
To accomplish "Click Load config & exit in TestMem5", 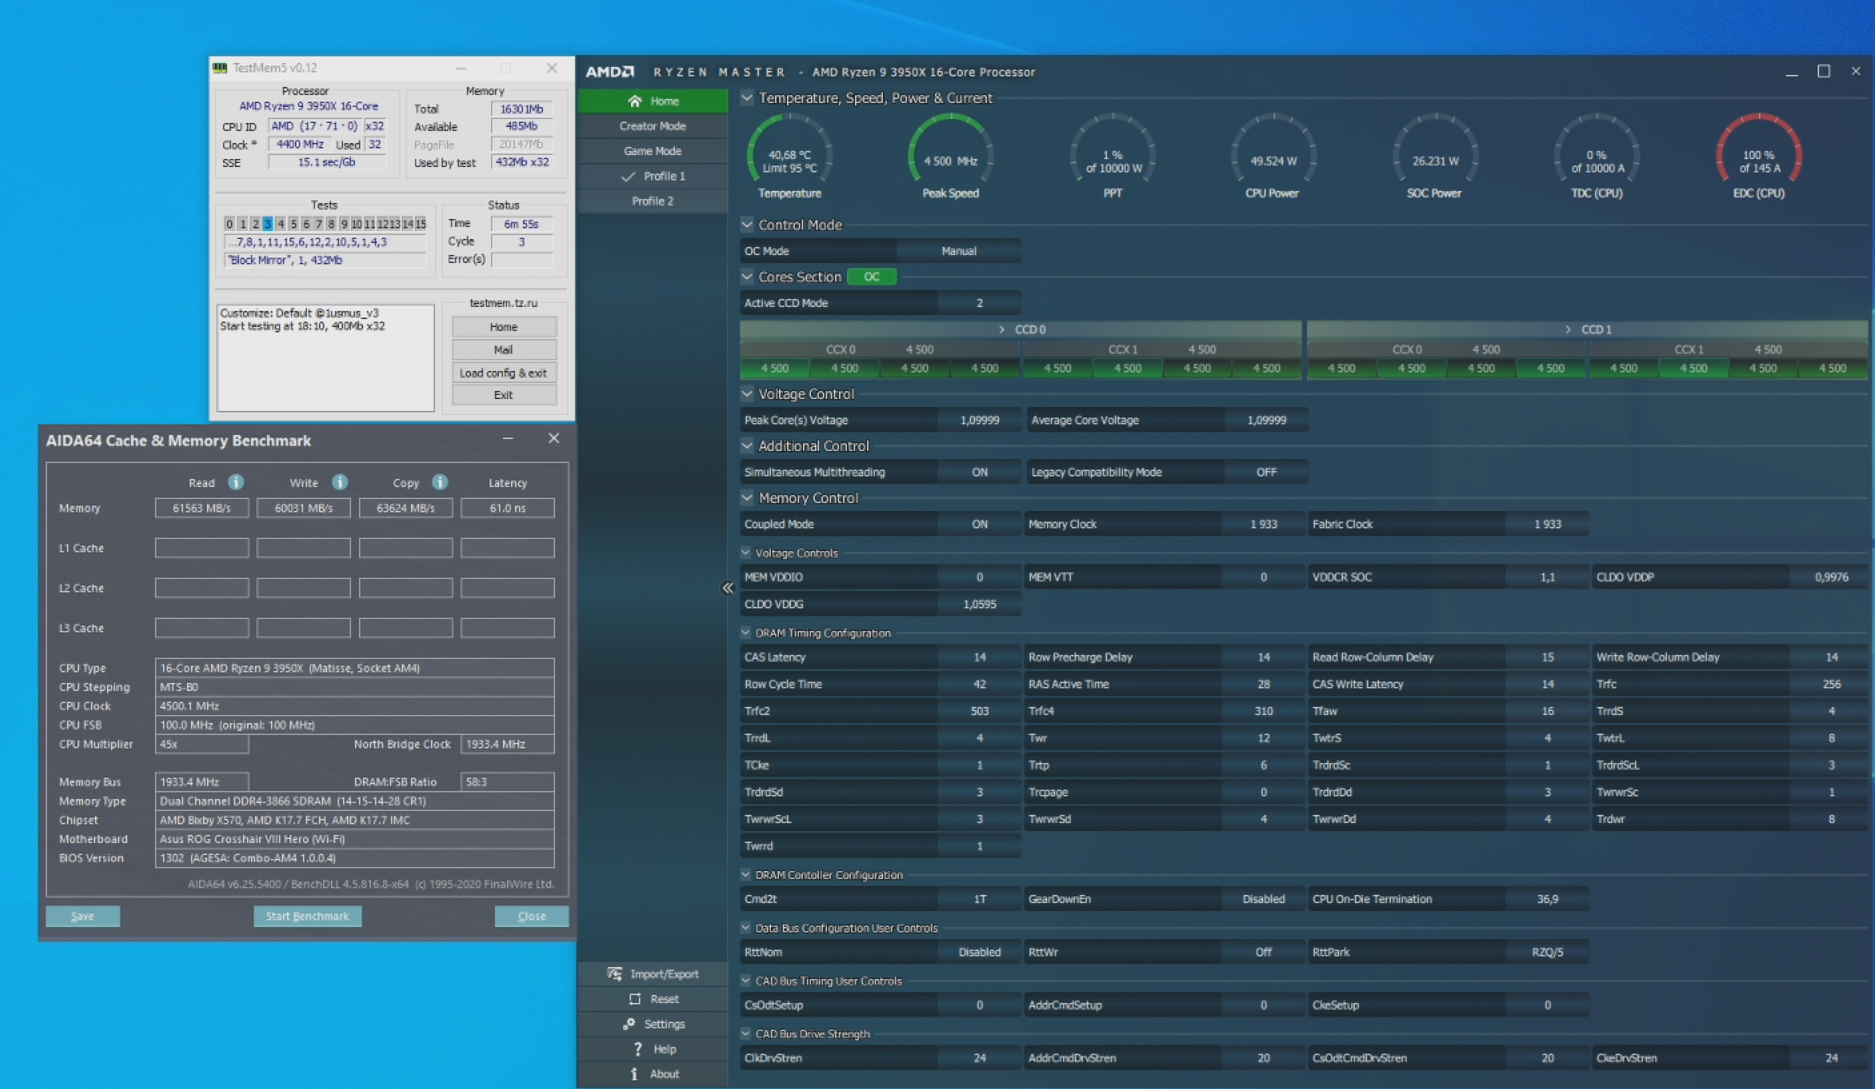I will (x=503, y=373).
